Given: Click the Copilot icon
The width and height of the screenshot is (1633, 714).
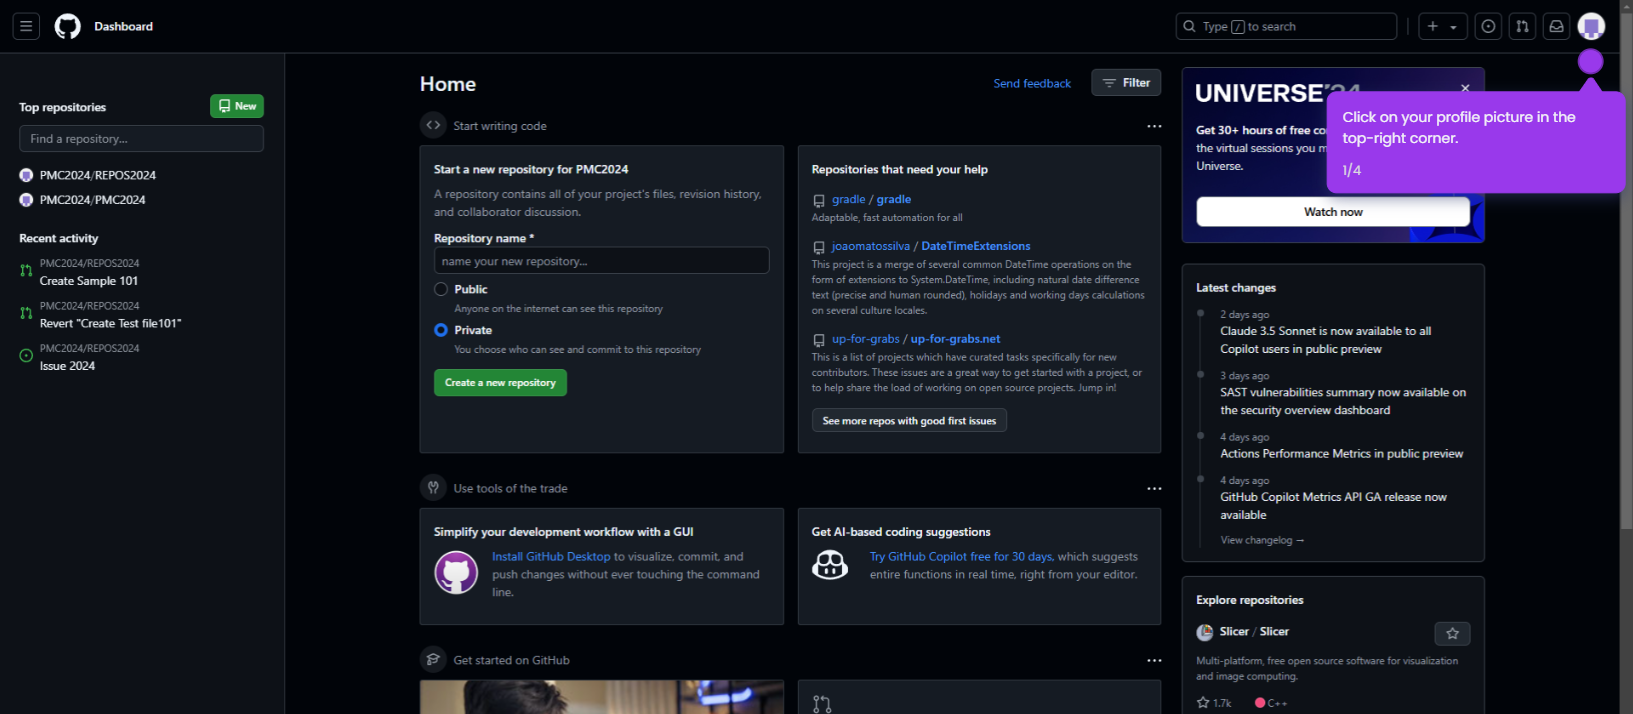Looking at the screenshot, I should coord(830,566).
